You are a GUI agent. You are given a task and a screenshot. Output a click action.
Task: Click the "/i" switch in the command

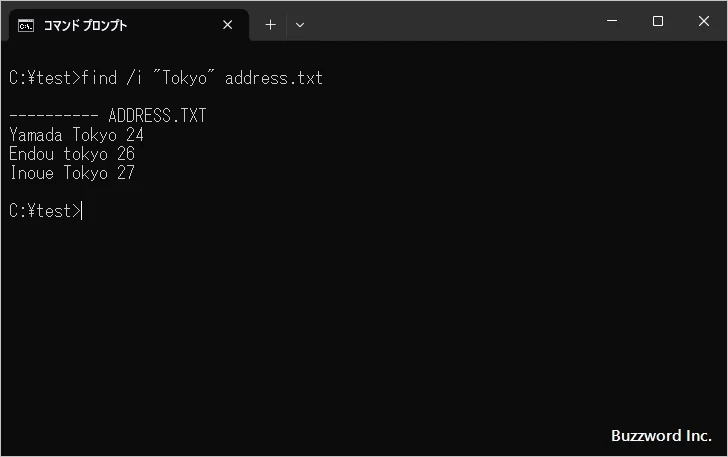click(135, 78)
